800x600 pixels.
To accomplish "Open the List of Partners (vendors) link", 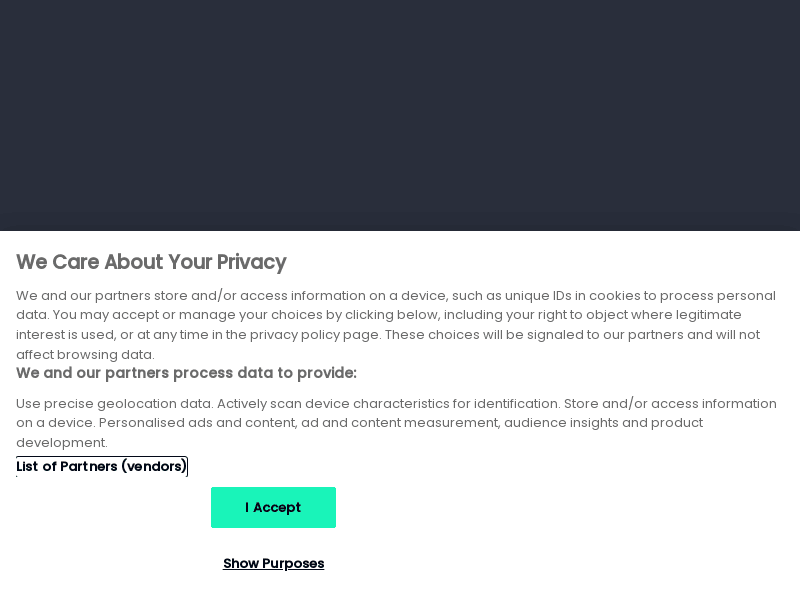I will [x=102, y=466].
